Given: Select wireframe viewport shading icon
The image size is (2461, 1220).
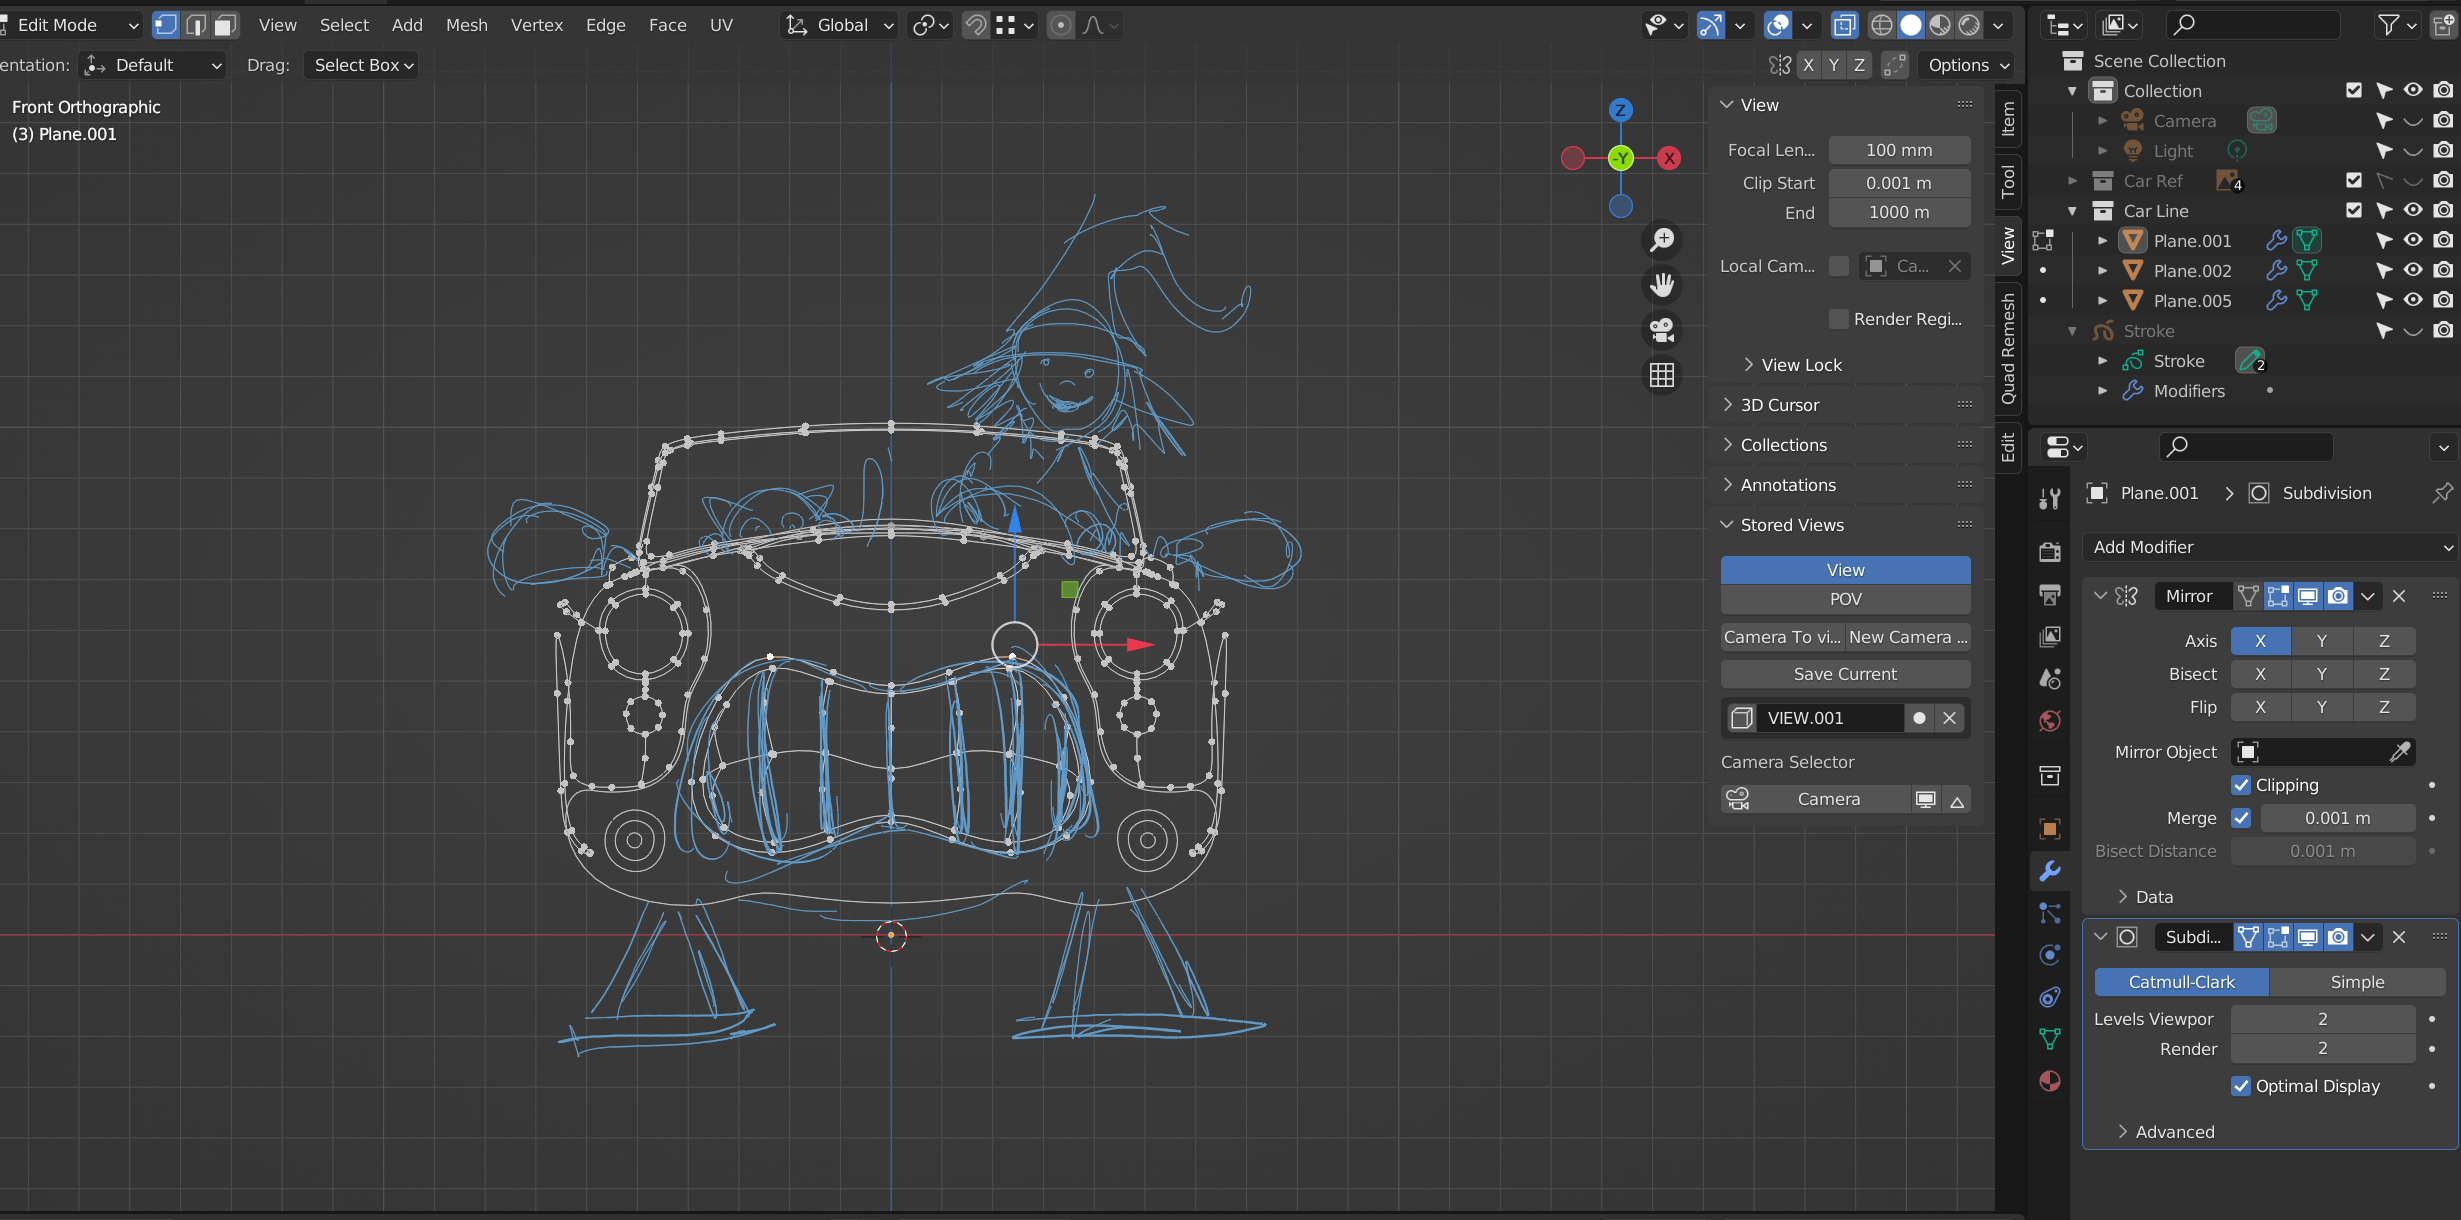Looking at the screenshot, I should tap(1881, 25).
